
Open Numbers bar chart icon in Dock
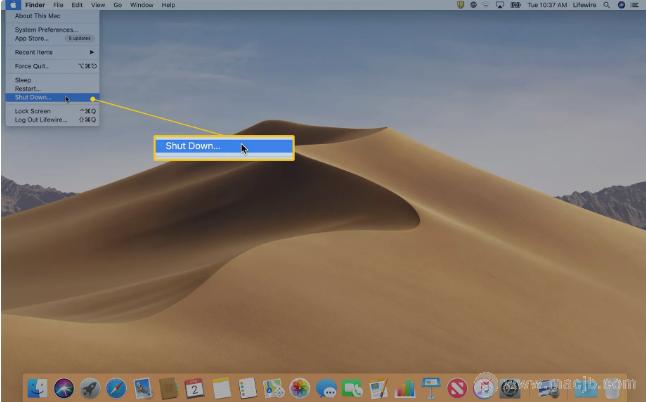(x=405, y=388)
